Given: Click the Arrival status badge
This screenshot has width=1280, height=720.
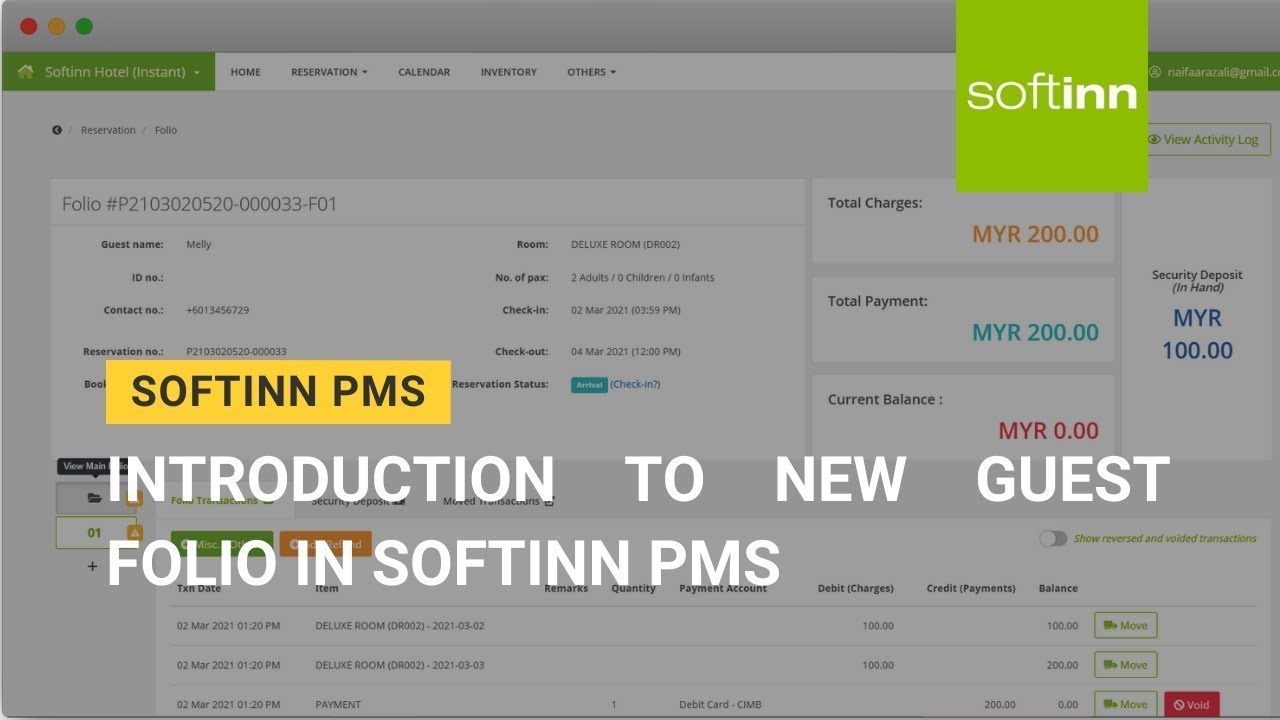Looking at the screenshot, I should (x=589, y=385).
